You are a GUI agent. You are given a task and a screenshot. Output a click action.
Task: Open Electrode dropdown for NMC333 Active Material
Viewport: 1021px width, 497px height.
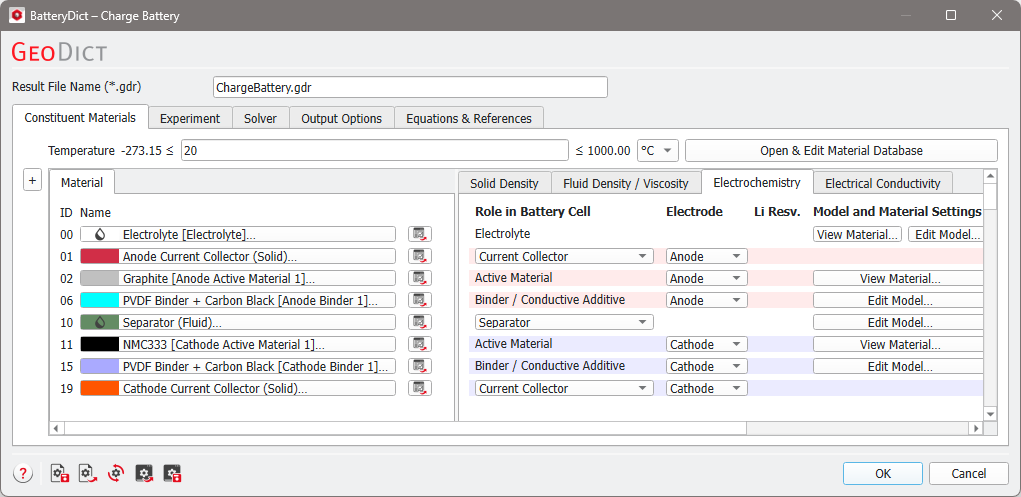tap(706, 345)
